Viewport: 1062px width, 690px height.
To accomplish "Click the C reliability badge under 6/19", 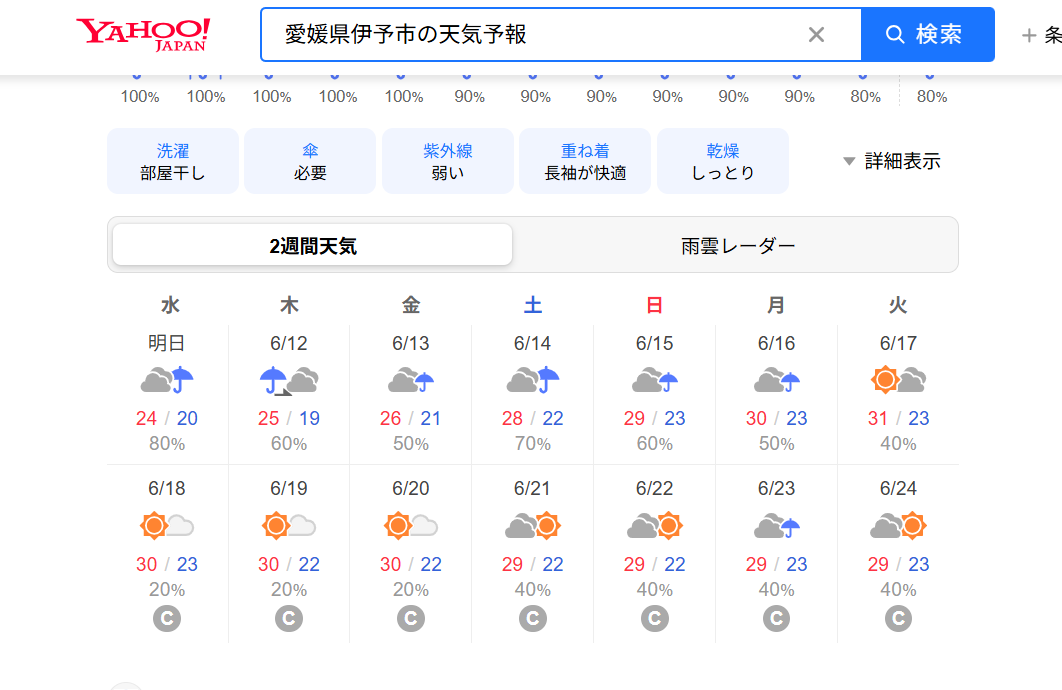I will pyautogui.click(x=289, y=618).
